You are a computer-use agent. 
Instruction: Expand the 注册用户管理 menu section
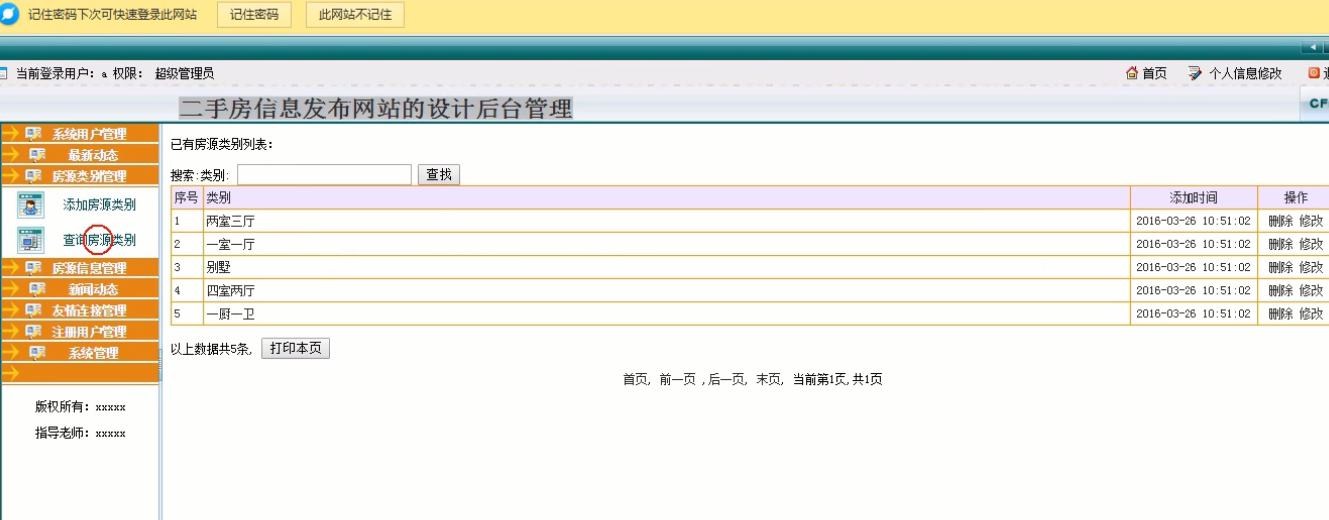pos(89,332)
